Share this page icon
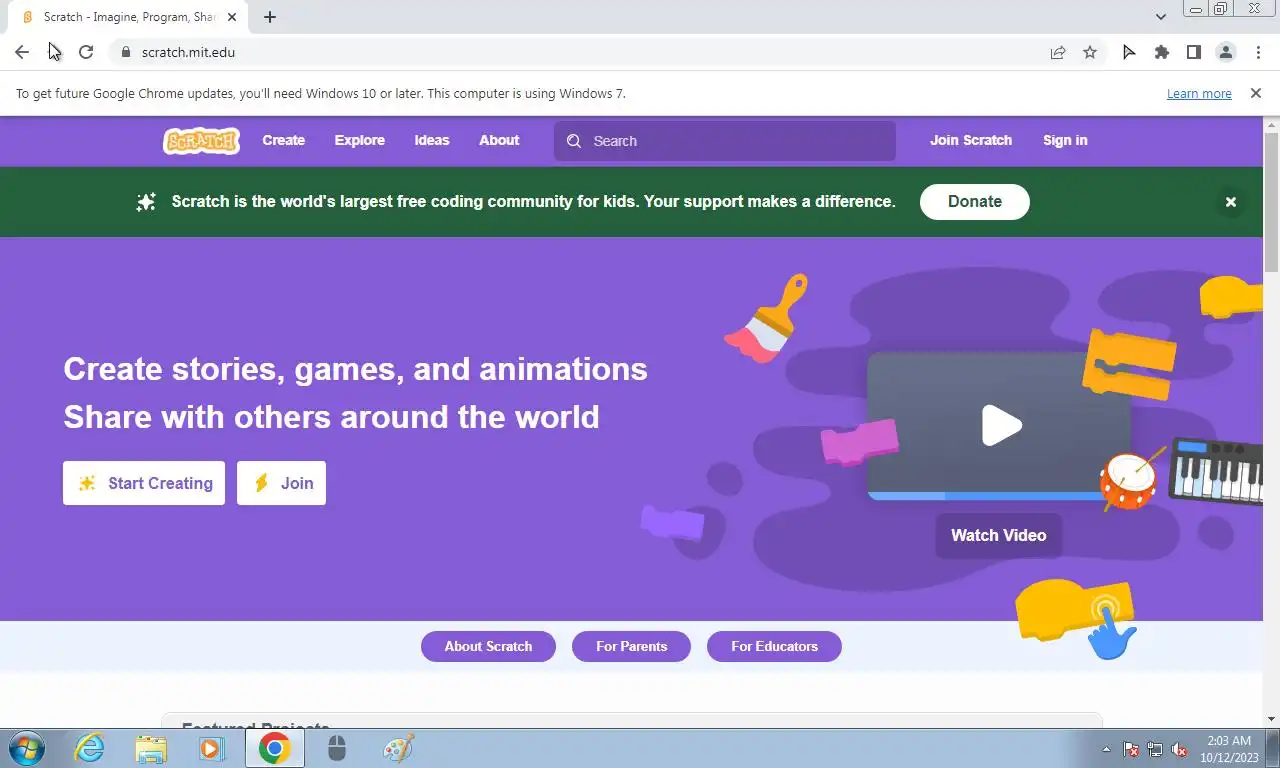 pyautogui.click(x=1058, y=52)
